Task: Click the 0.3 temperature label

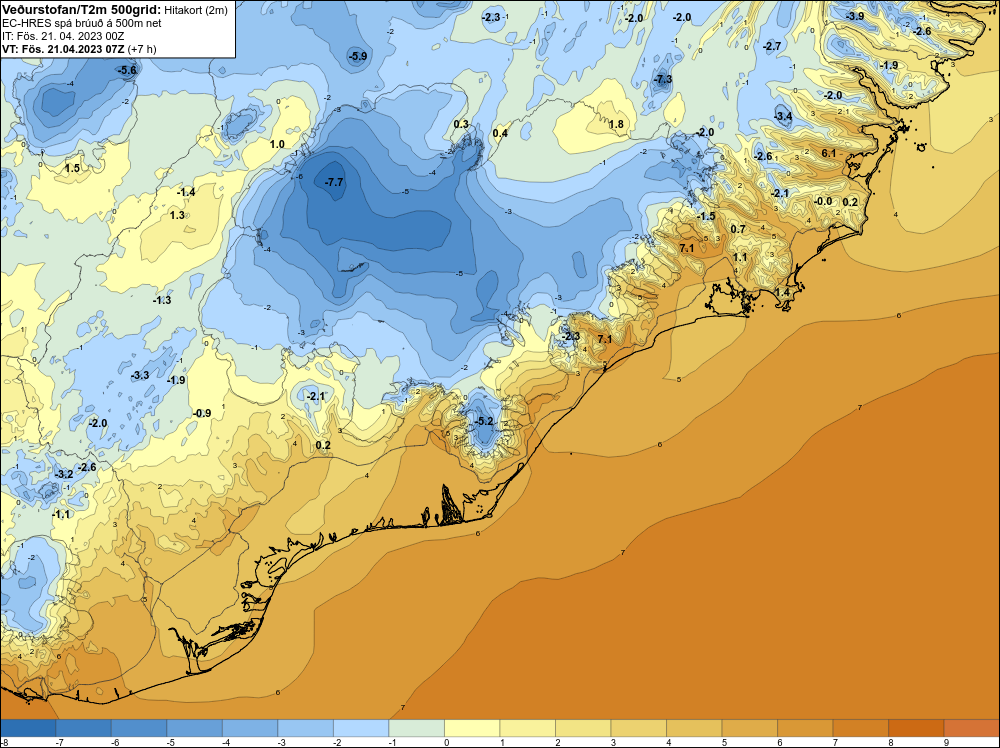Action: 461,124
